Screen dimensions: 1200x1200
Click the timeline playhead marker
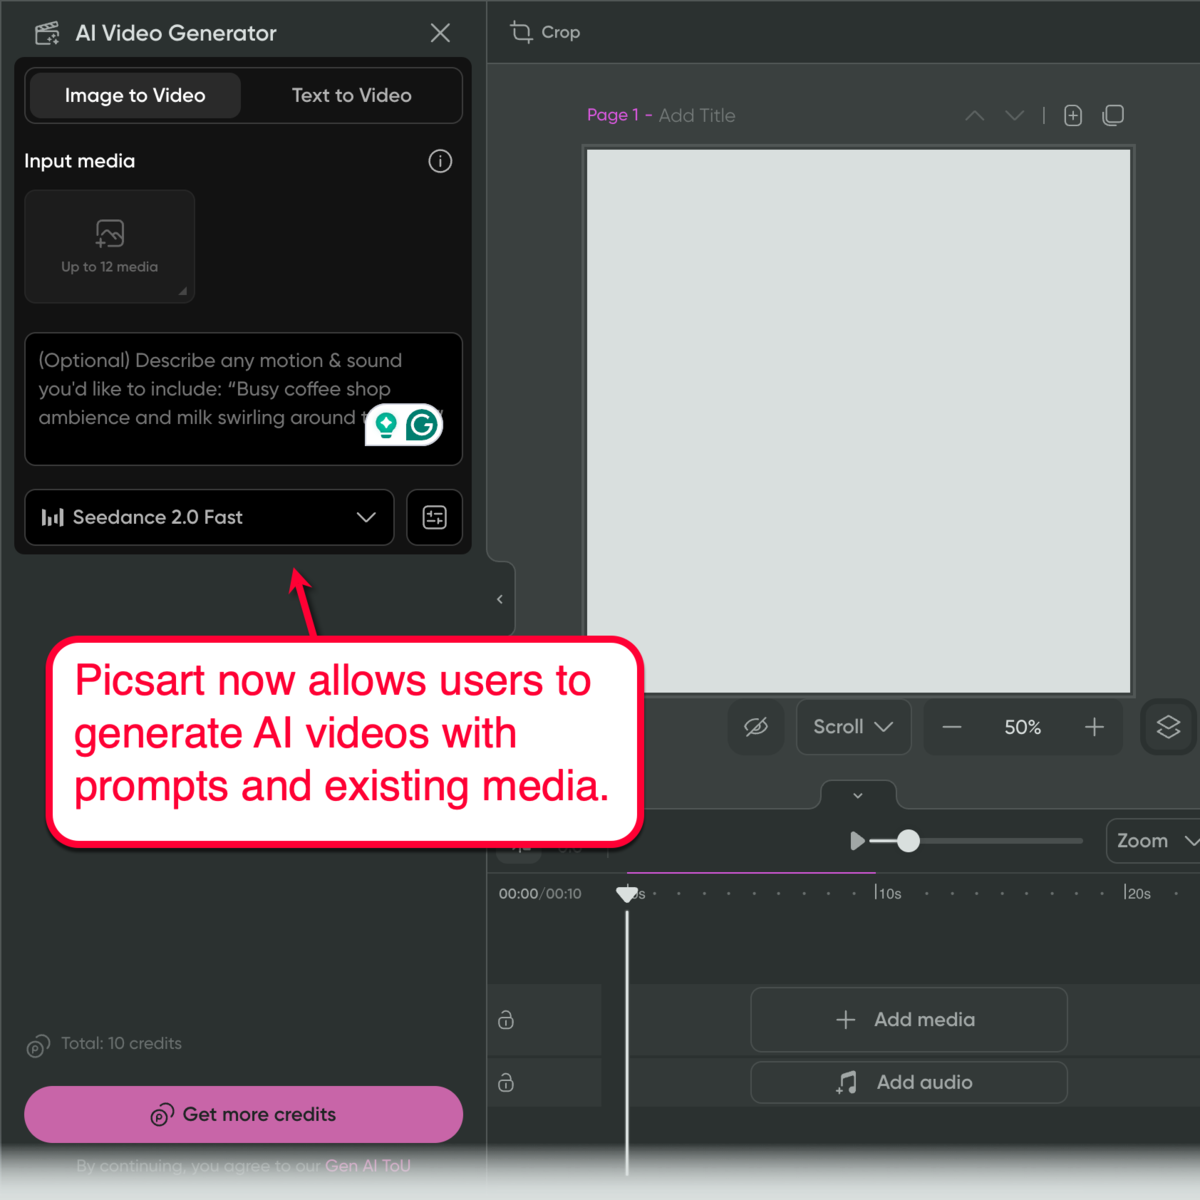point(627,894)
